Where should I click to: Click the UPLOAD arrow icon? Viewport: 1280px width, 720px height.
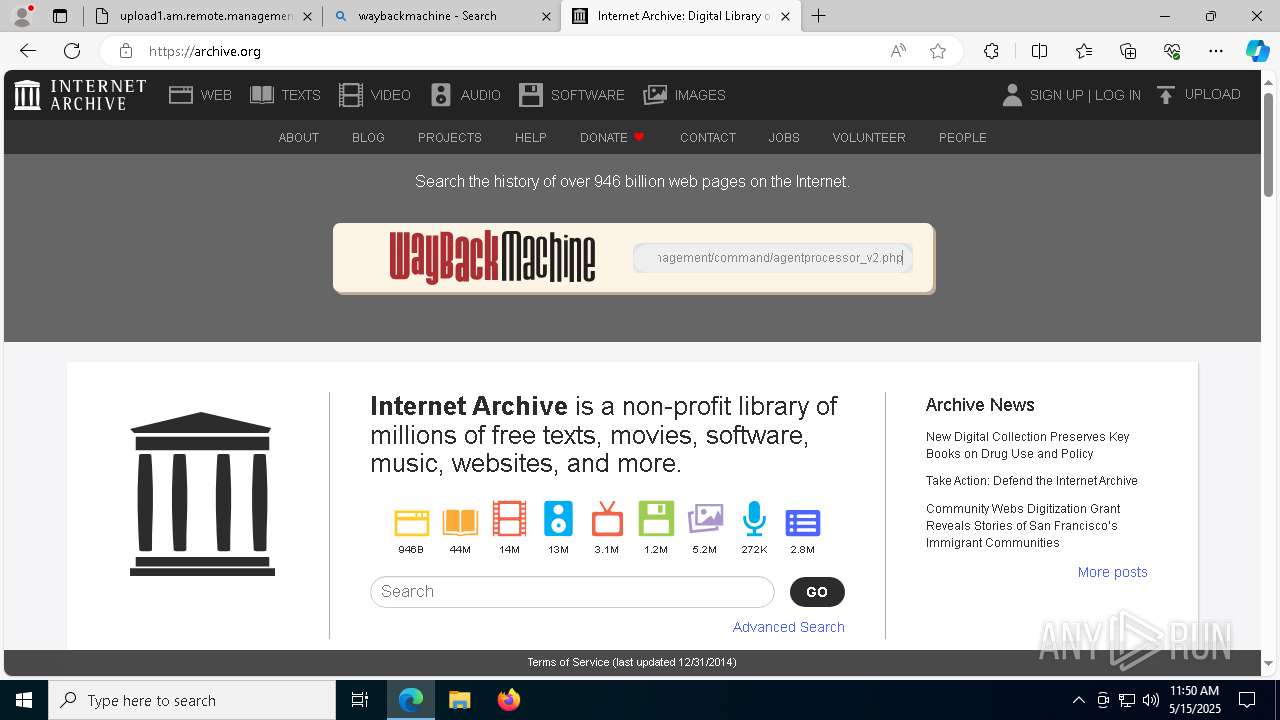coord(1165,95)
